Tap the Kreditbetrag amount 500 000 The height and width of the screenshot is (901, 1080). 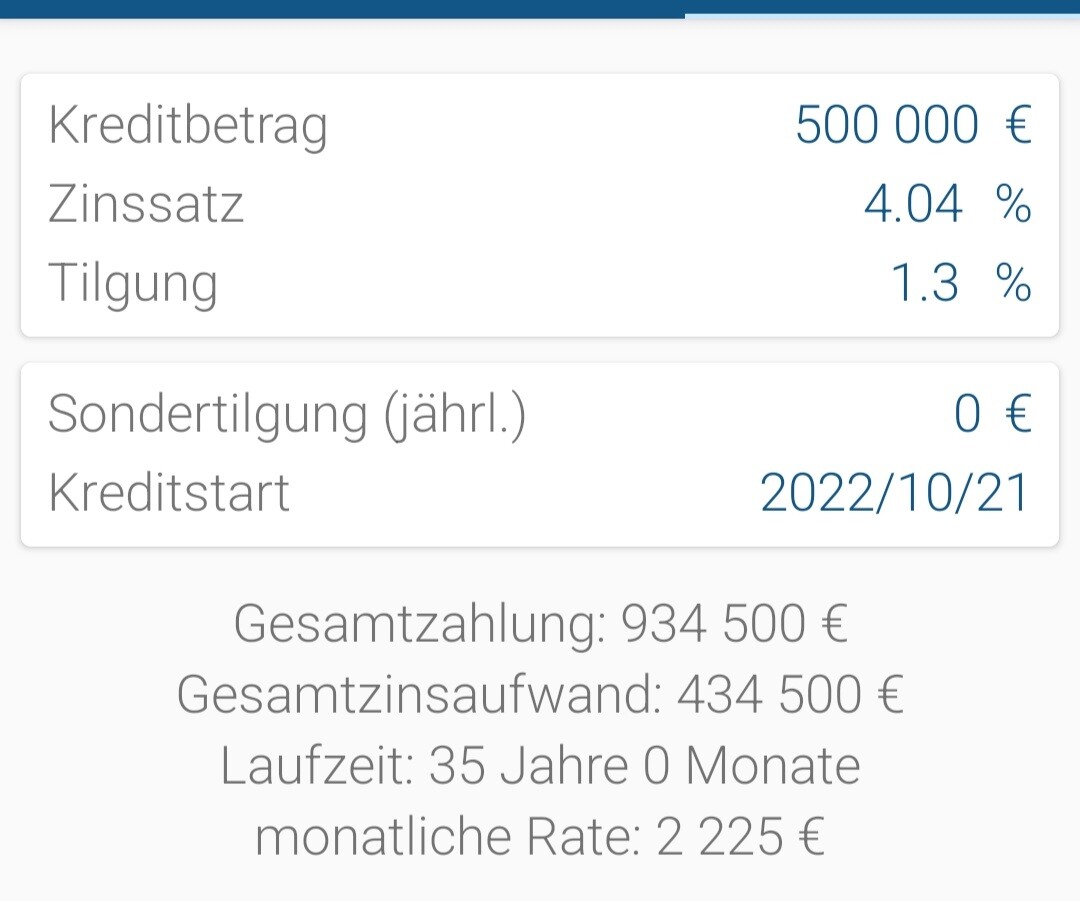886,126
